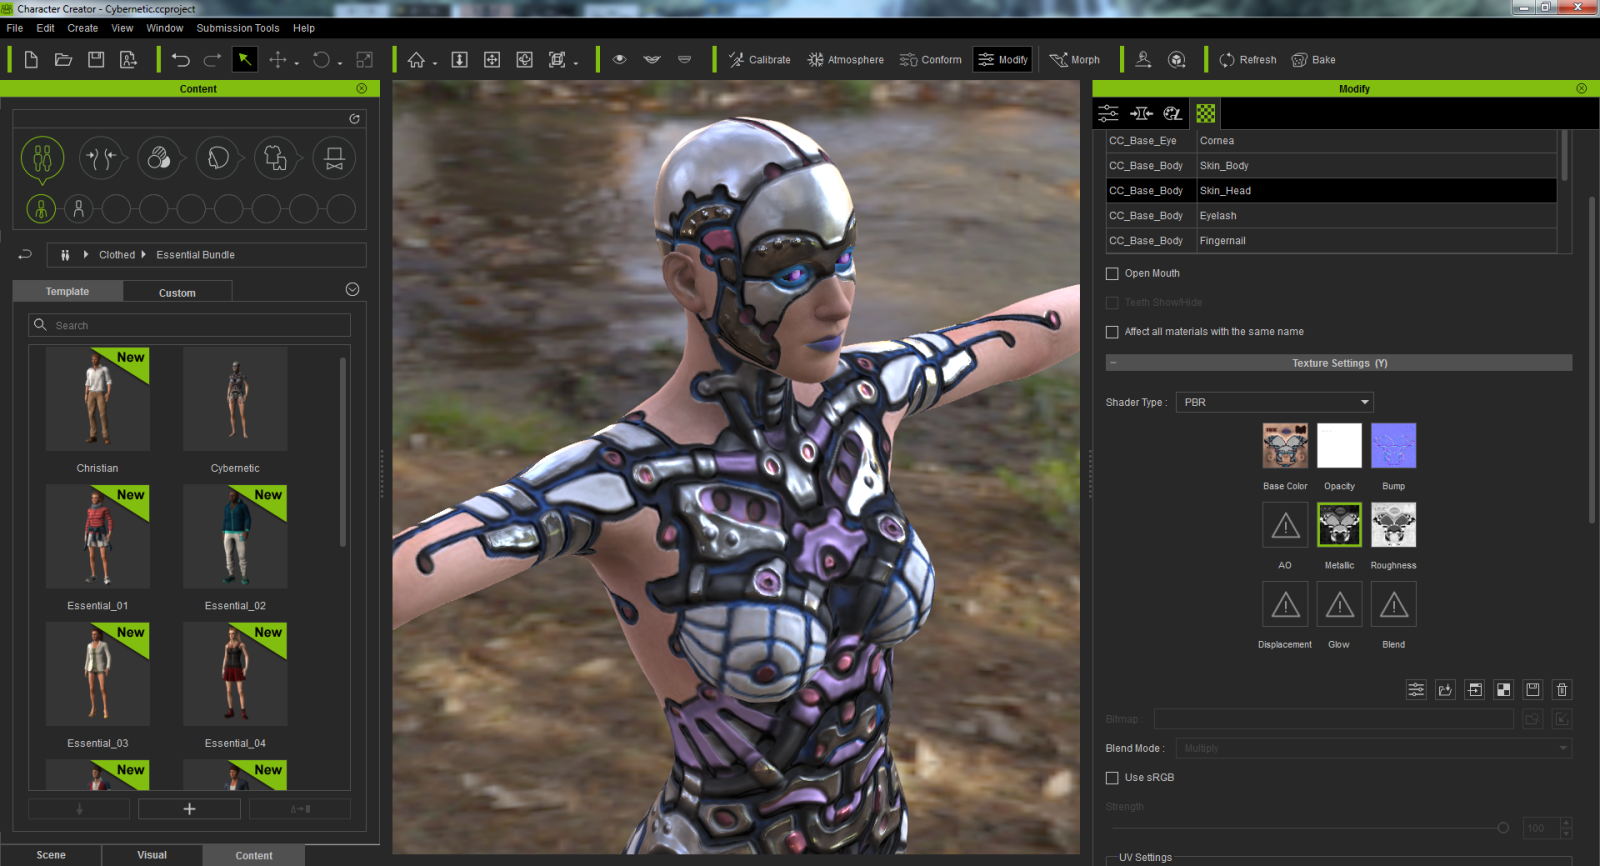Open the checkered Material tab icon
This screenshot has height=866, width=1600.
point(1206,114)
